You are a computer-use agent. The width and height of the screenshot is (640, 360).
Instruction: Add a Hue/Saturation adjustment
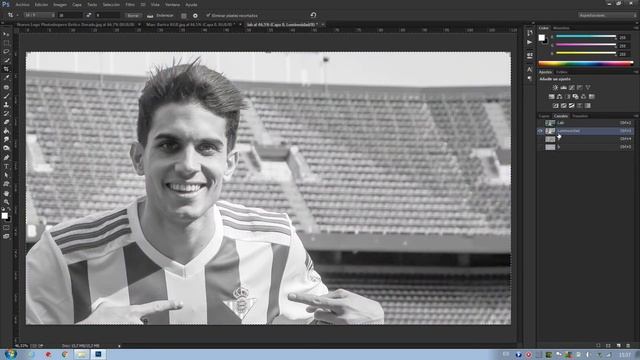(x=551, y=97)
